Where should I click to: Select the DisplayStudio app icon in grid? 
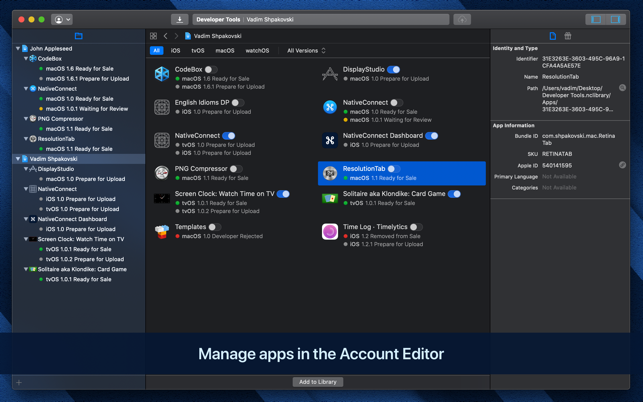[330, 74]
